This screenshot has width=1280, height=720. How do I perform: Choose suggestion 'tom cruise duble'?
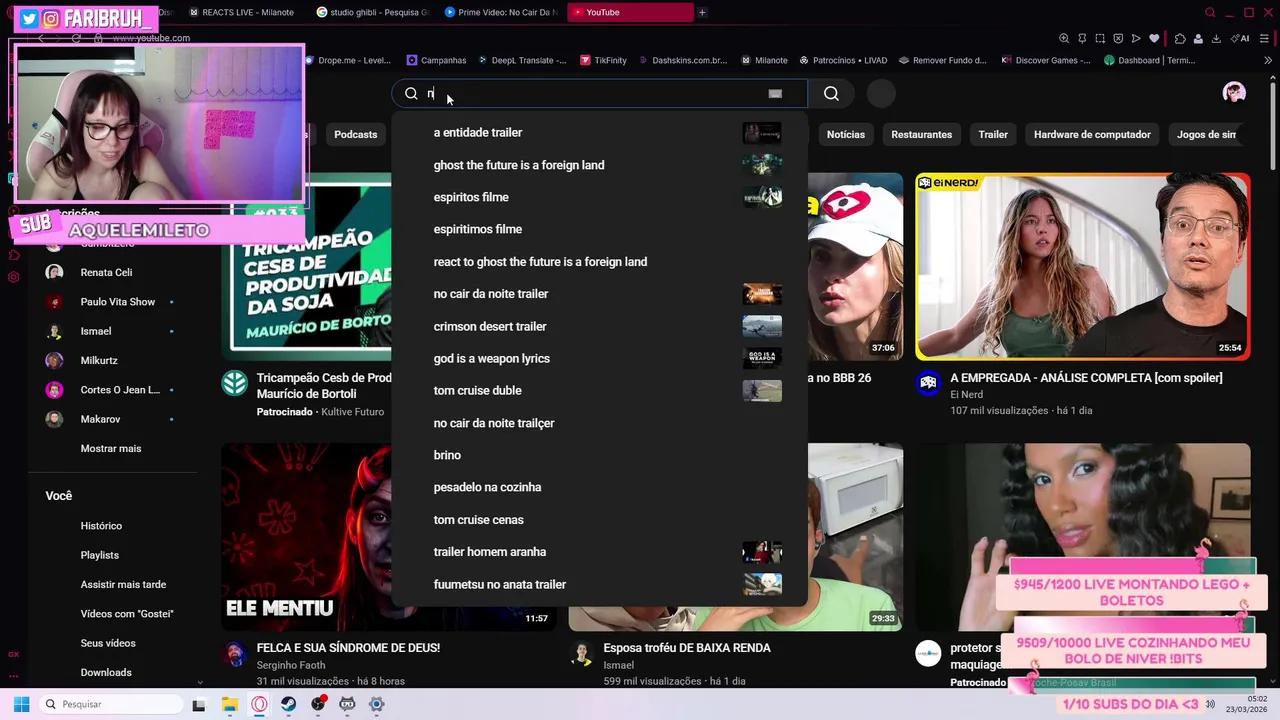point(600,390)
